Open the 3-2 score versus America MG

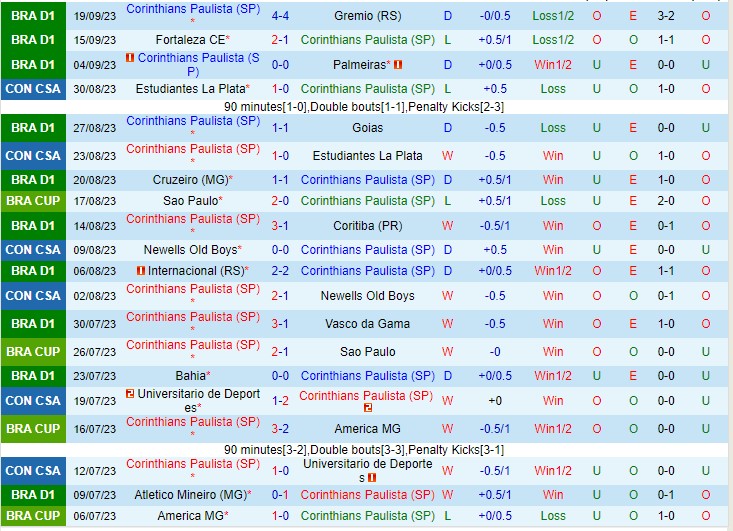pyautogui.click(x=280, y=429)
